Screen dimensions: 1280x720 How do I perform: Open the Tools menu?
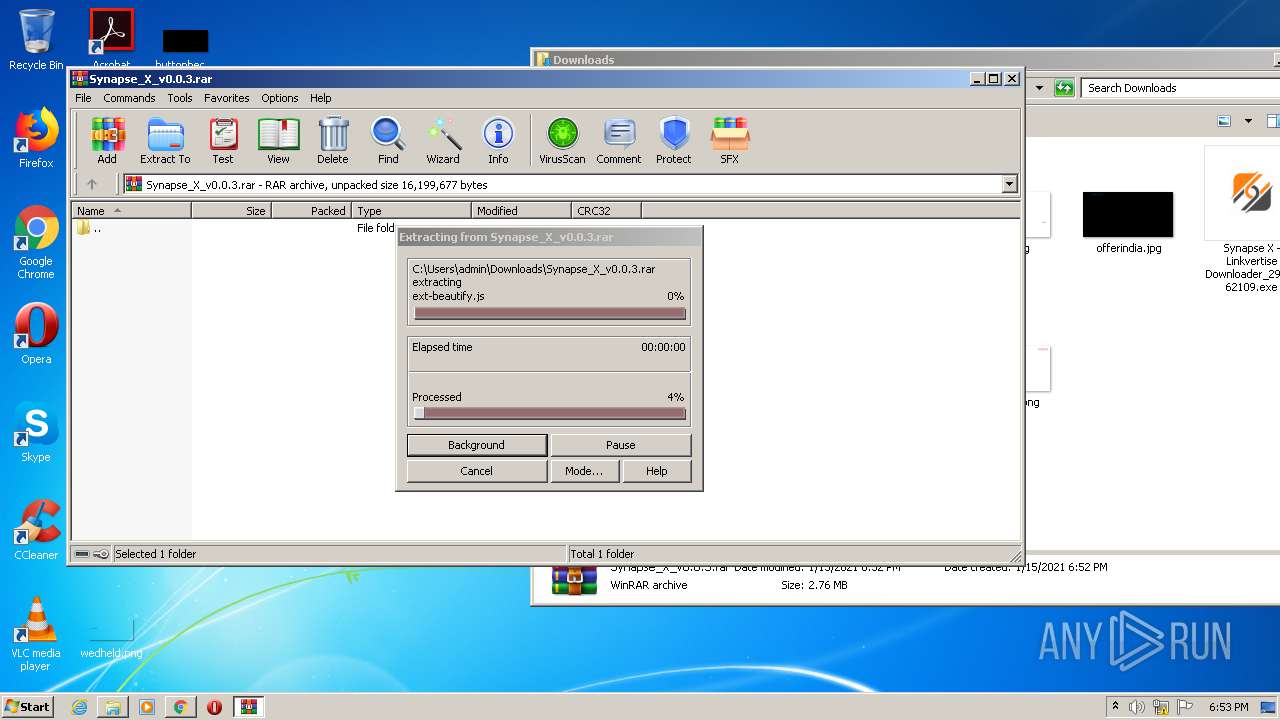[180, 98]
